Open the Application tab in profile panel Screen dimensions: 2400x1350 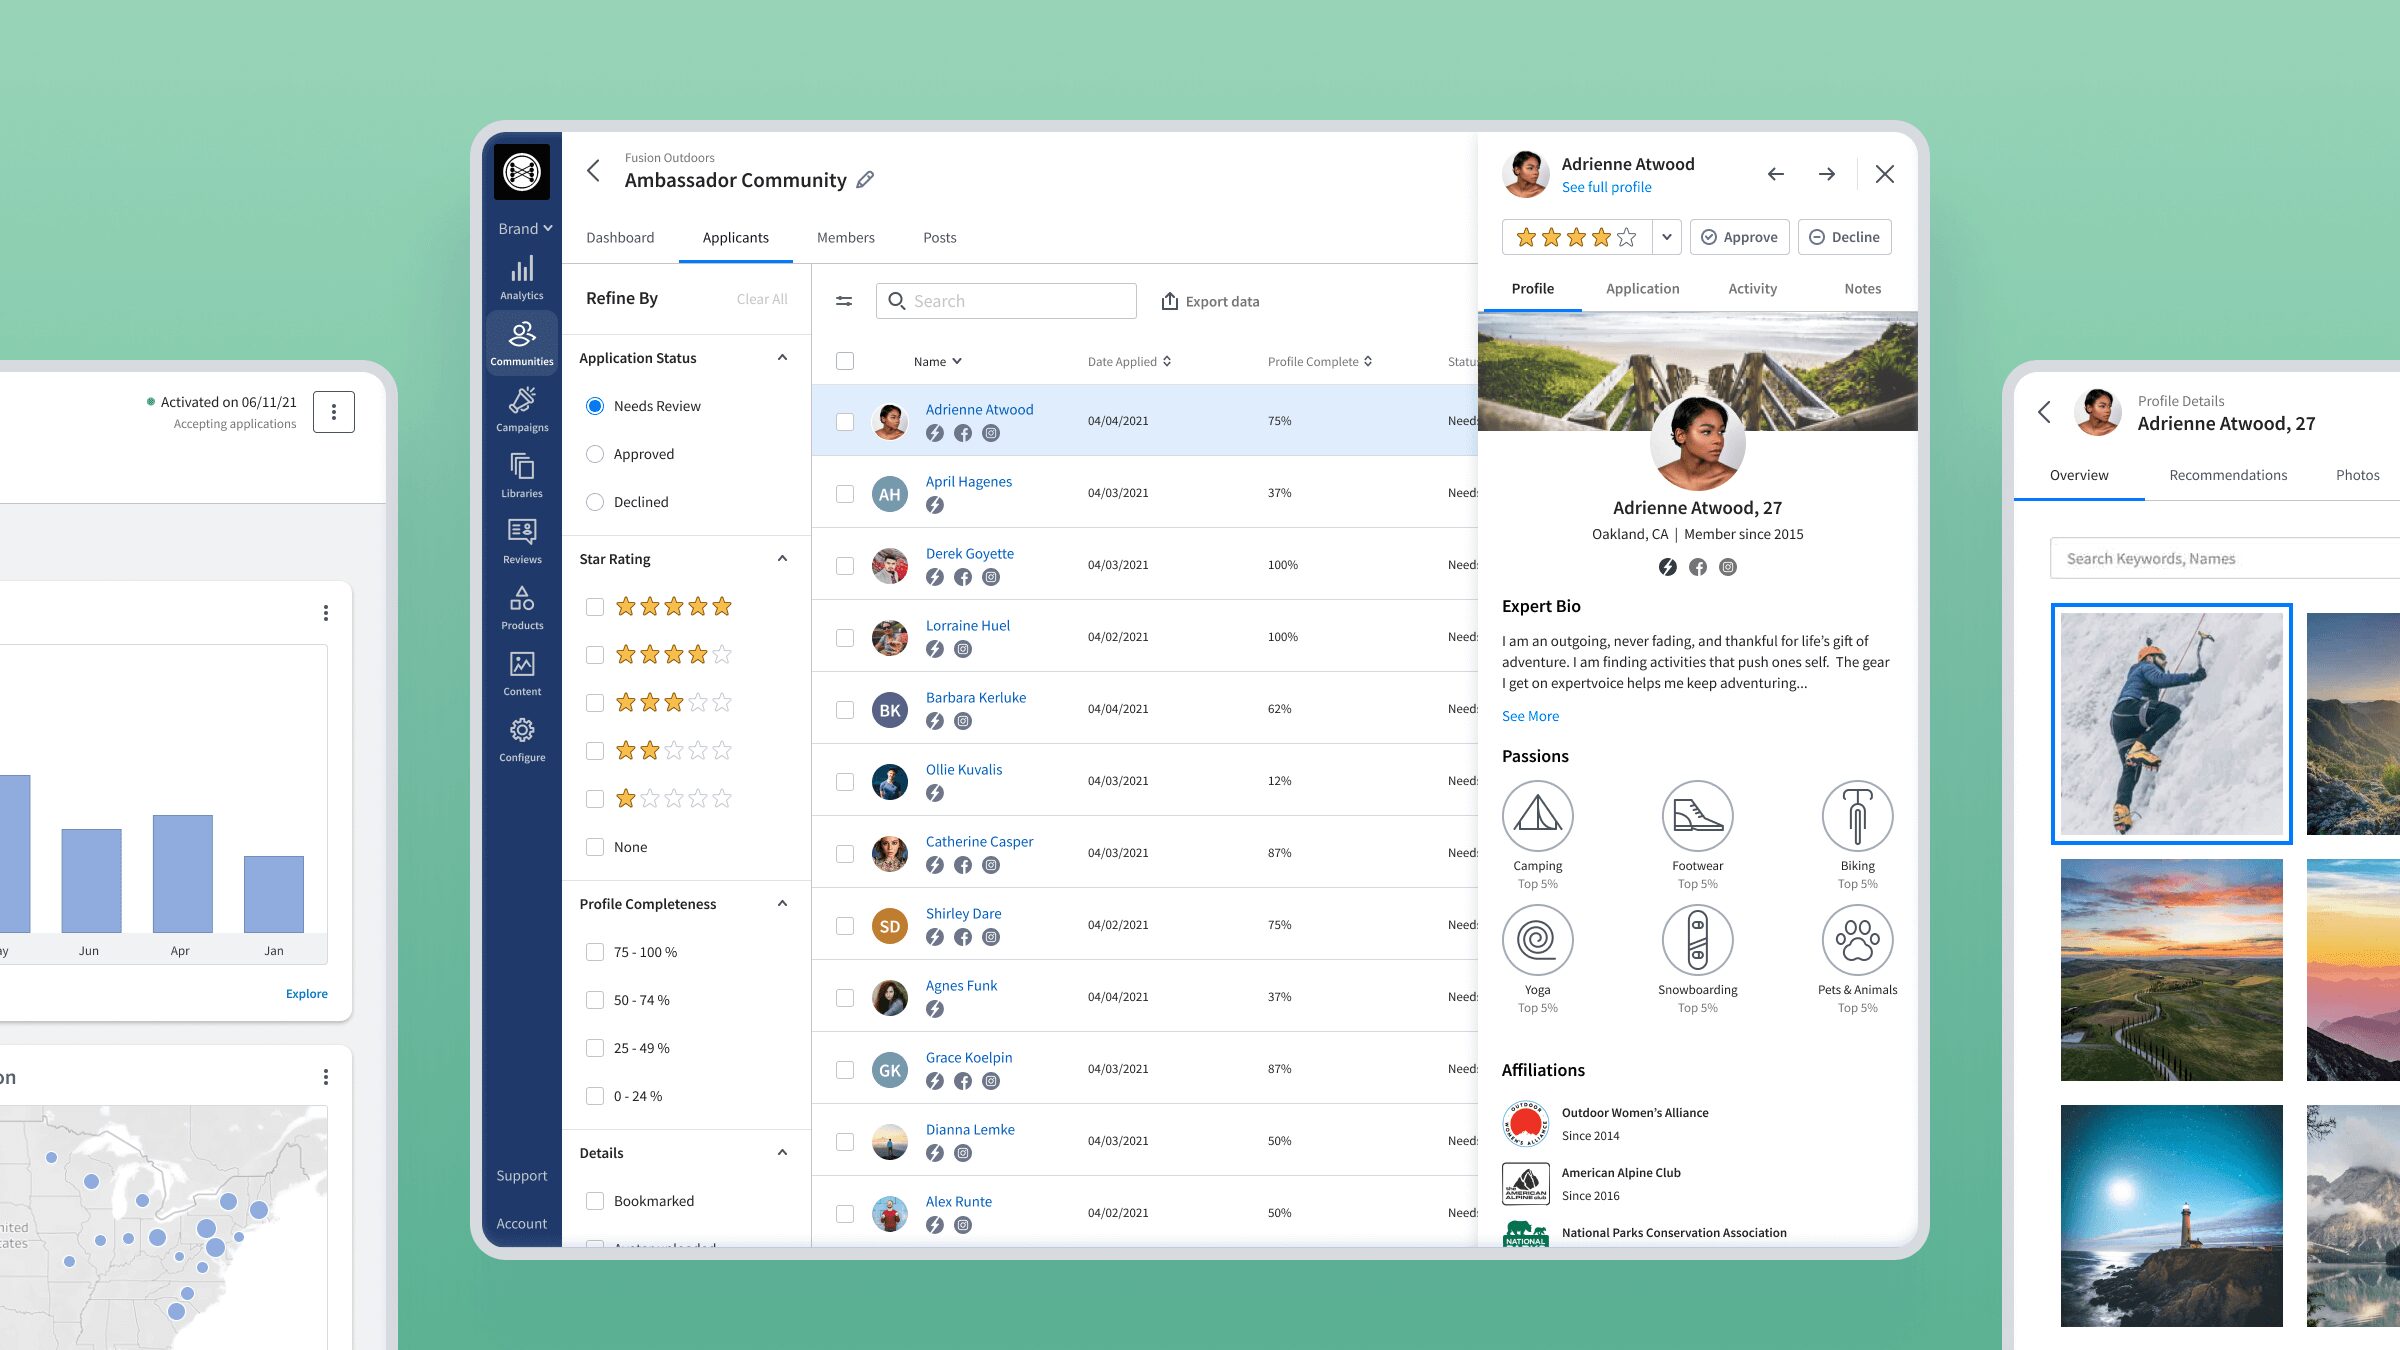(1643, 289)
